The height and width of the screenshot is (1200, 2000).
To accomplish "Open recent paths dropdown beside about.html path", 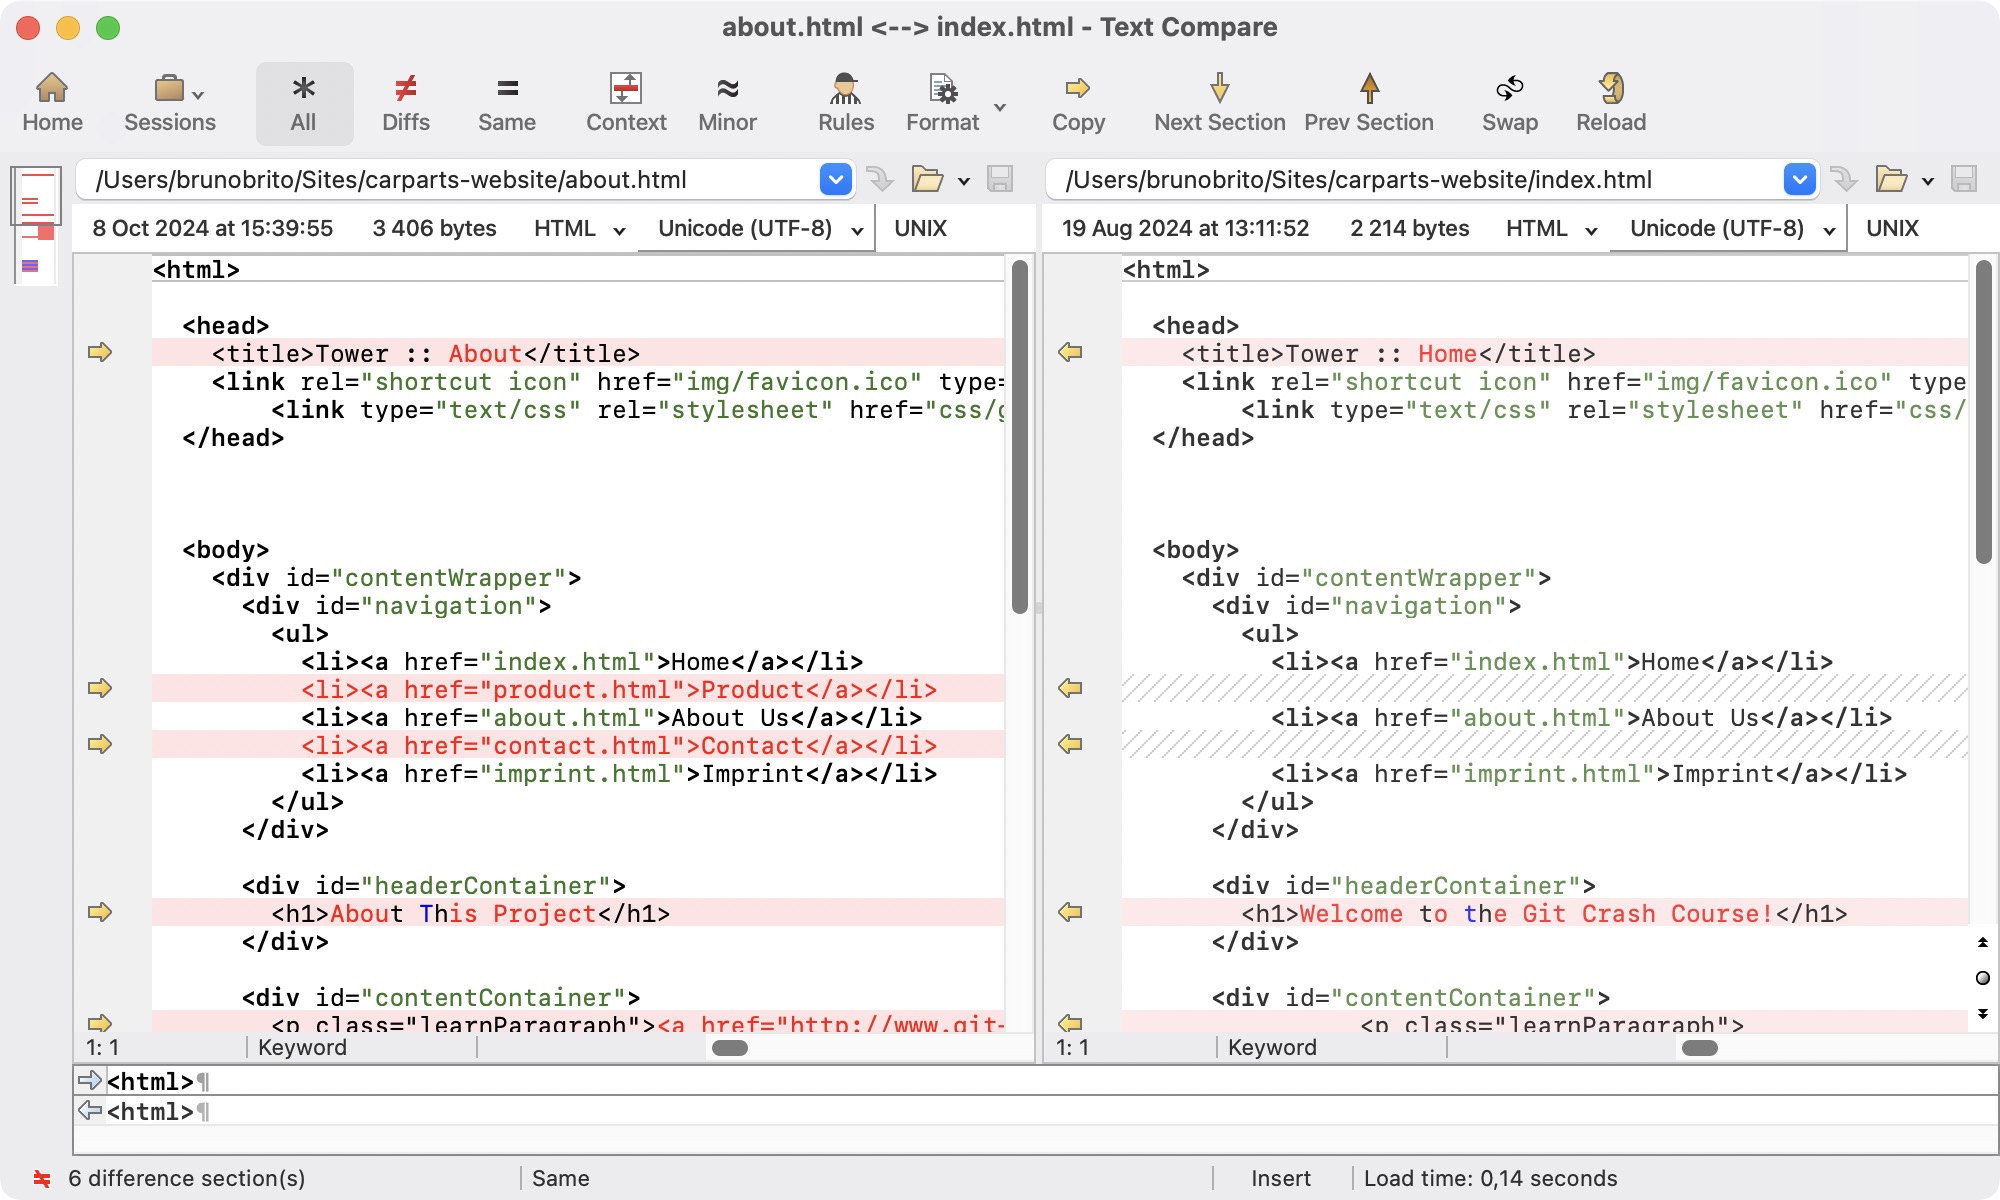I will (x=836, y=180).
